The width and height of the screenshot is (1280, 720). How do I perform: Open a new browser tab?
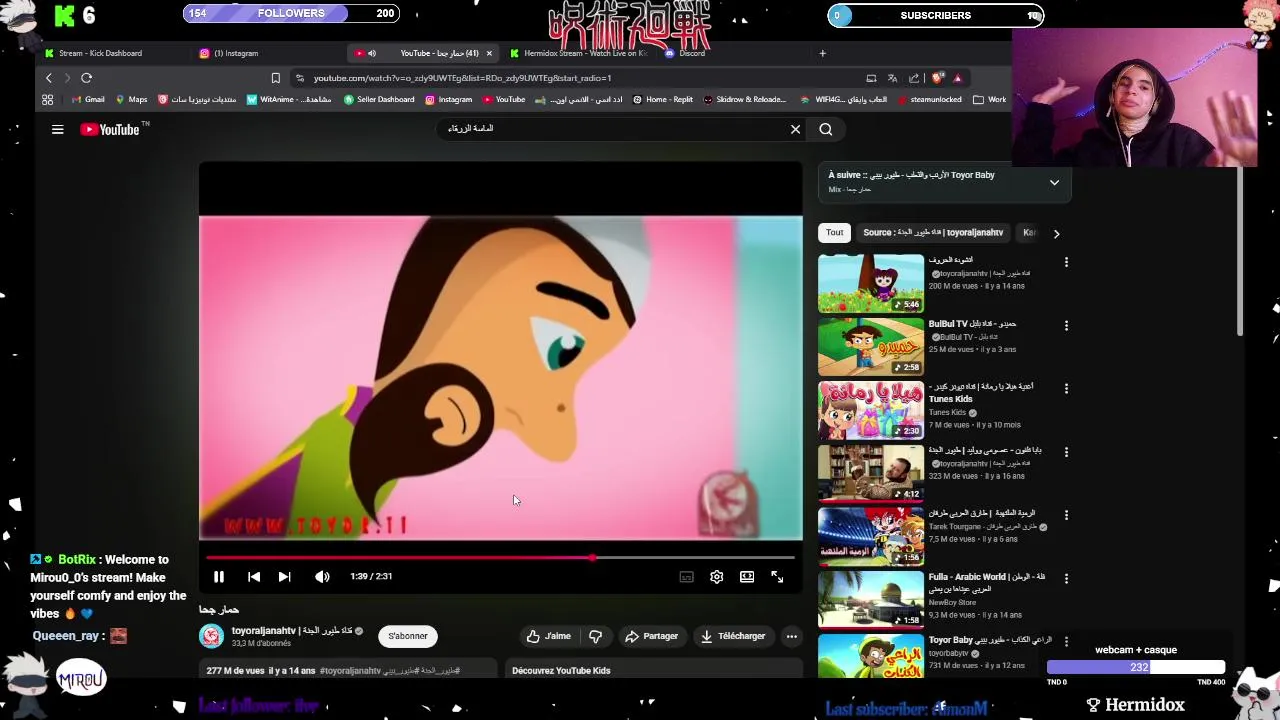point(822,53)
